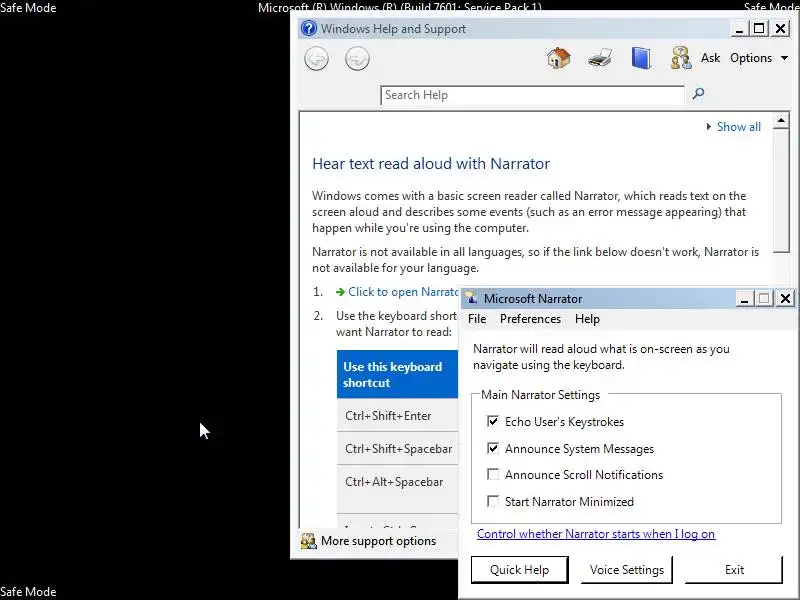Open Control whether Narrator starts link
This screenshot has width=800, height=600.
pyautogui.click(x=596, y=534)
